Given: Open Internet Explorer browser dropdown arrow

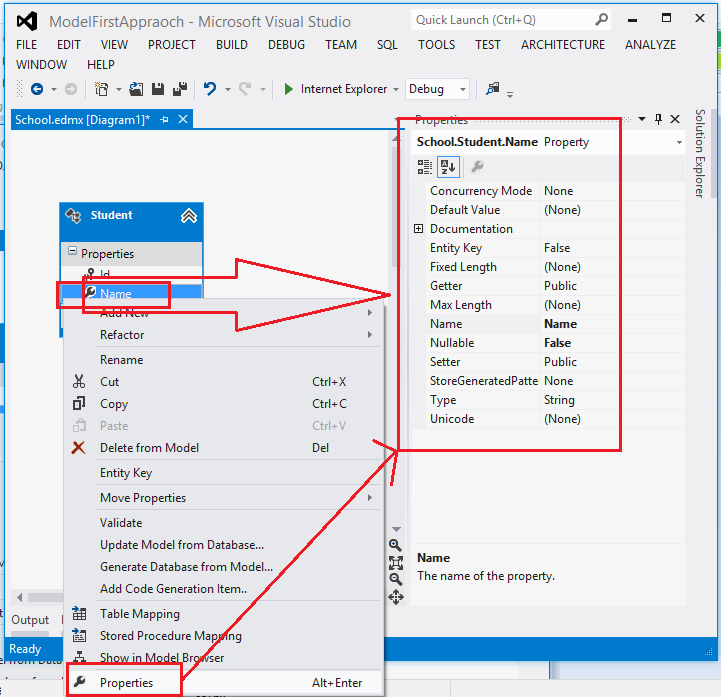Looking at the screenshot, I should [396, 89].
